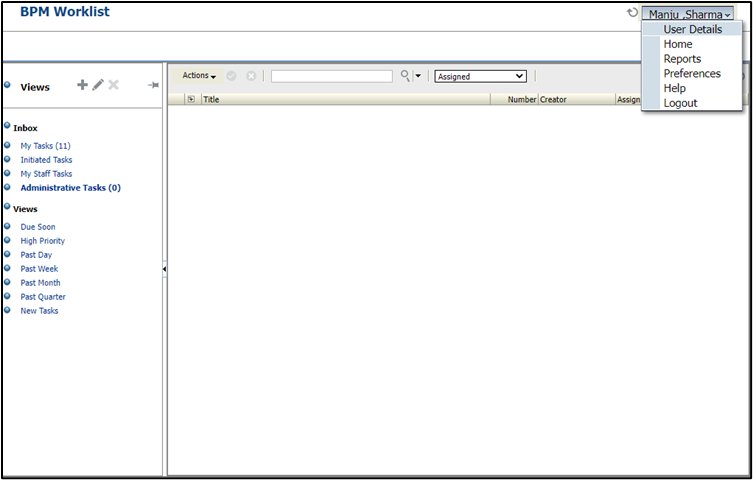Choose User Details from user menu
The width and height of the screenshot is (753, 480).
point(692,29)
